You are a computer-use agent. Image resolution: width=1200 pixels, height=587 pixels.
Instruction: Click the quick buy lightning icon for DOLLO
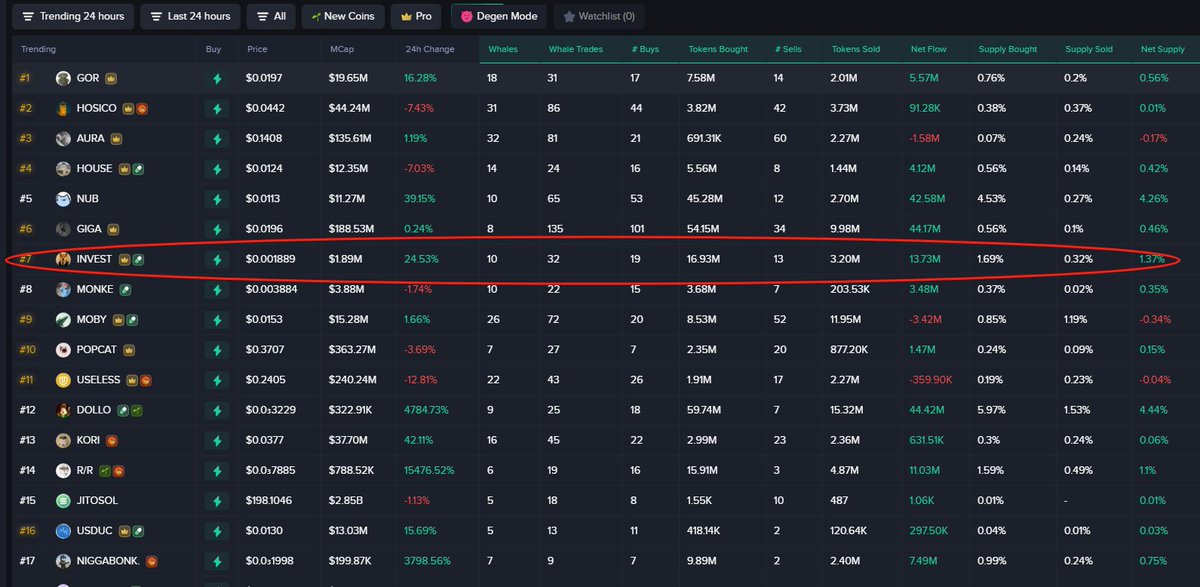point(215,410)
